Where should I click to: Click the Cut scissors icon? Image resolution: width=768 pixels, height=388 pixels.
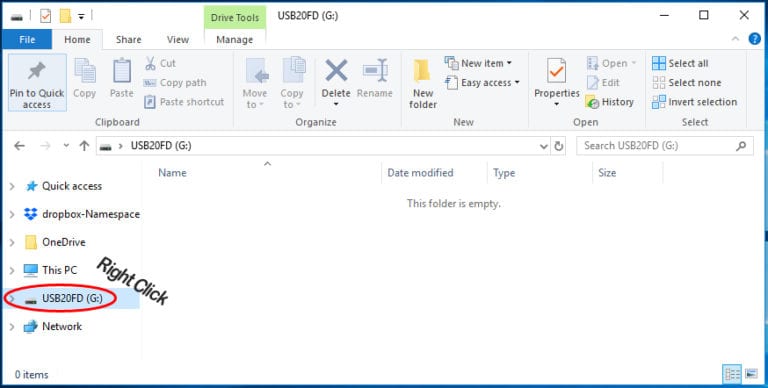[150, 63]
